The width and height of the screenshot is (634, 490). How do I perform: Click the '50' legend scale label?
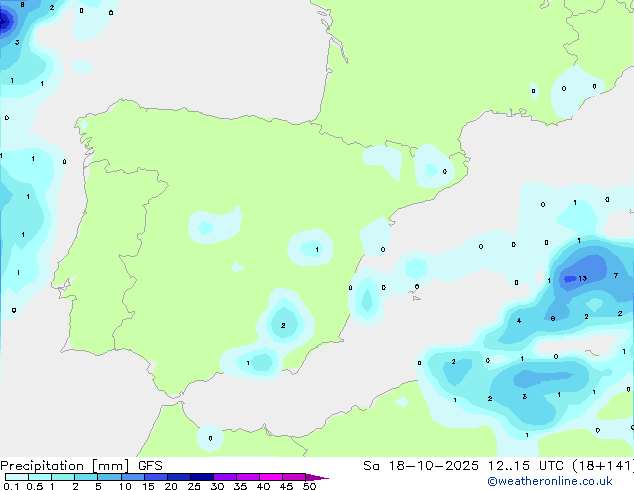tap(309, 486)
